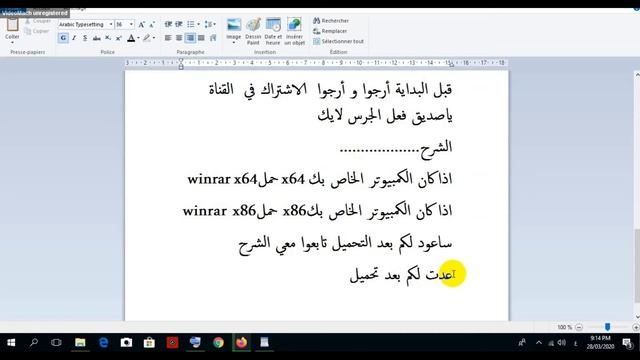Click the red app icon in taskbar
The image size is (640, 360).
coord(172,342)
